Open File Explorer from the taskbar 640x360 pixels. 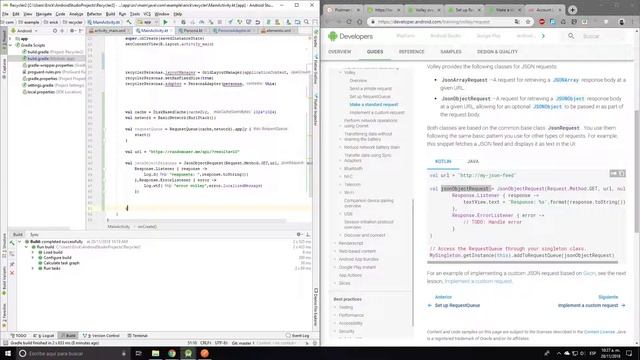pos(156,353)
